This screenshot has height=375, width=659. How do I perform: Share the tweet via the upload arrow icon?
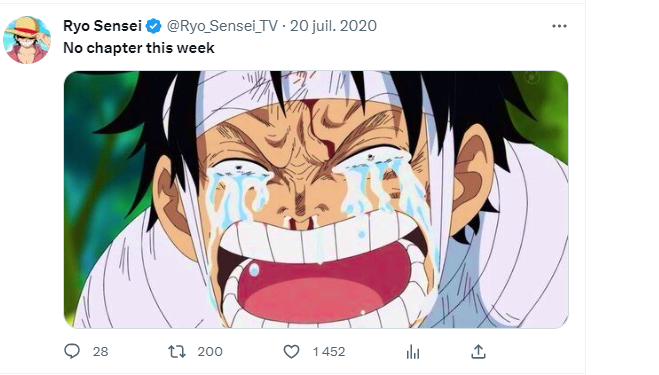(x=478, y=351)
